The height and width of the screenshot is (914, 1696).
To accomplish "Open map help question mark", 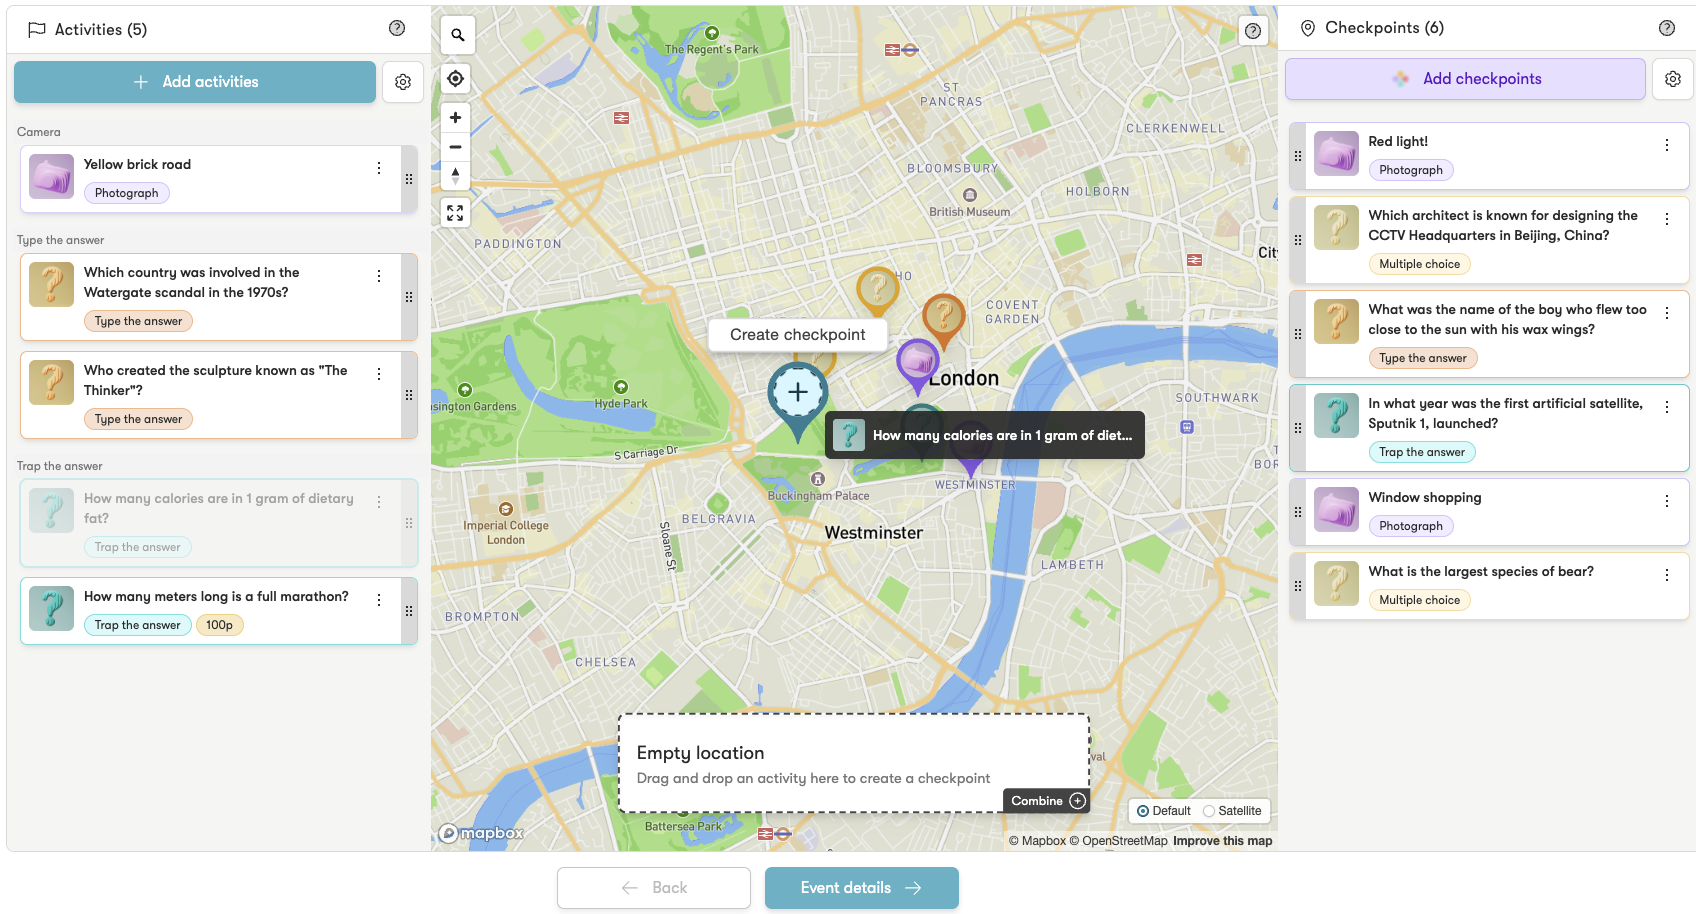I will pyautogui.click(x=1253, y=31).
